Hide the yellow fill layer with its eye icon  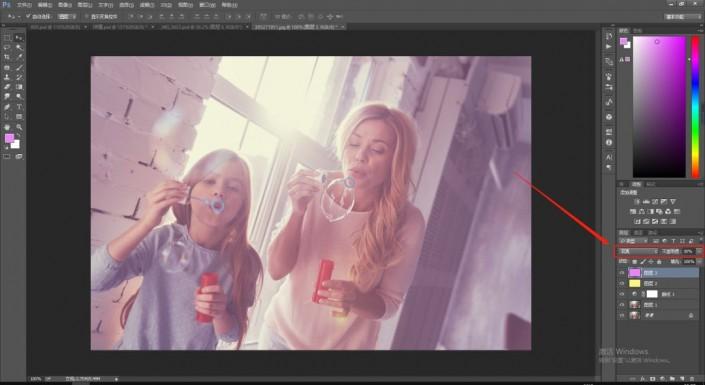pyautogui.click(x=622, y=283)
